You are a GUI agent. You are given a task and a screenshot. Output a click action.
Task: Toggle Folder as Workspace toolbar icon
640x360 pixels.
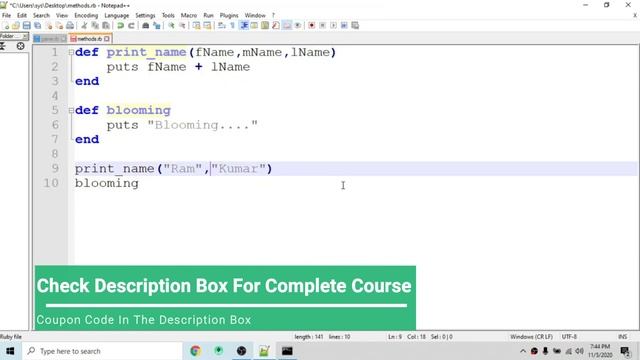coord(287,25)
